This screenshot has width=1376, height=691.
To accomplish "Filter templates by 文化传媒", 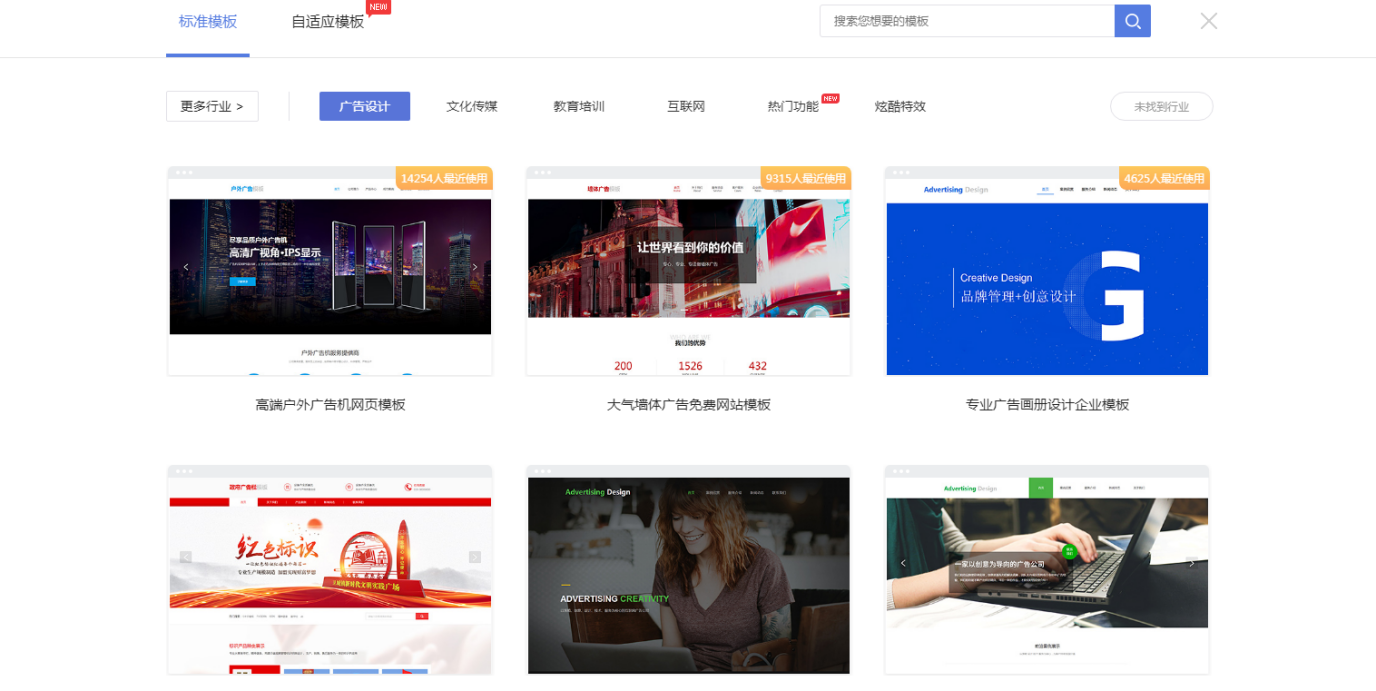I will [x=472, y=107].
